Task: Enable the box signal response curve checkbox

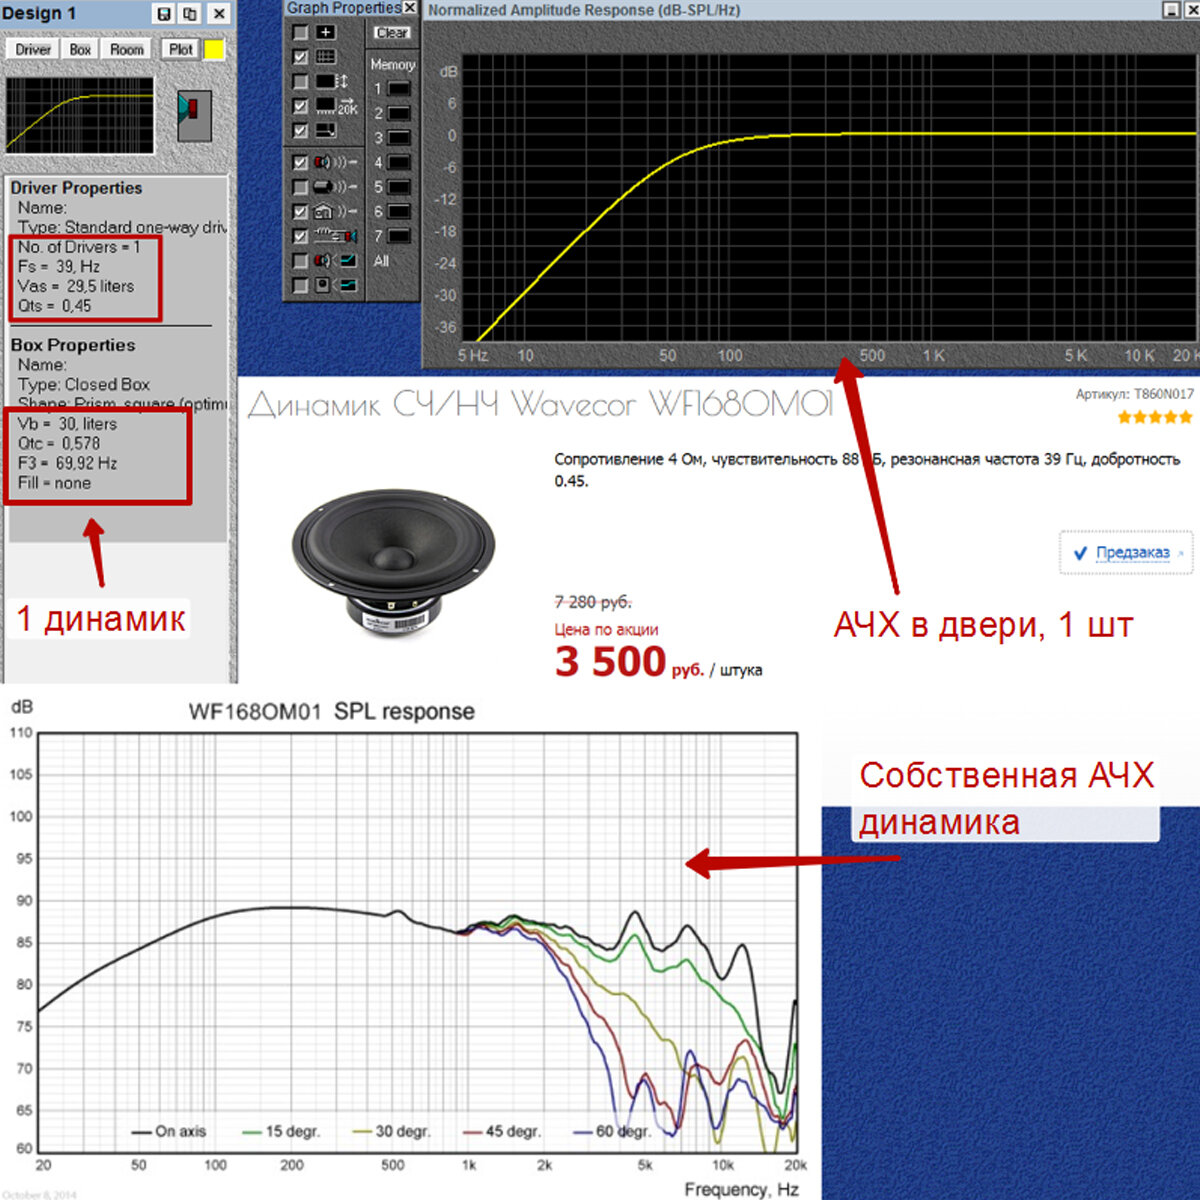Action: (x=300, y=286)
